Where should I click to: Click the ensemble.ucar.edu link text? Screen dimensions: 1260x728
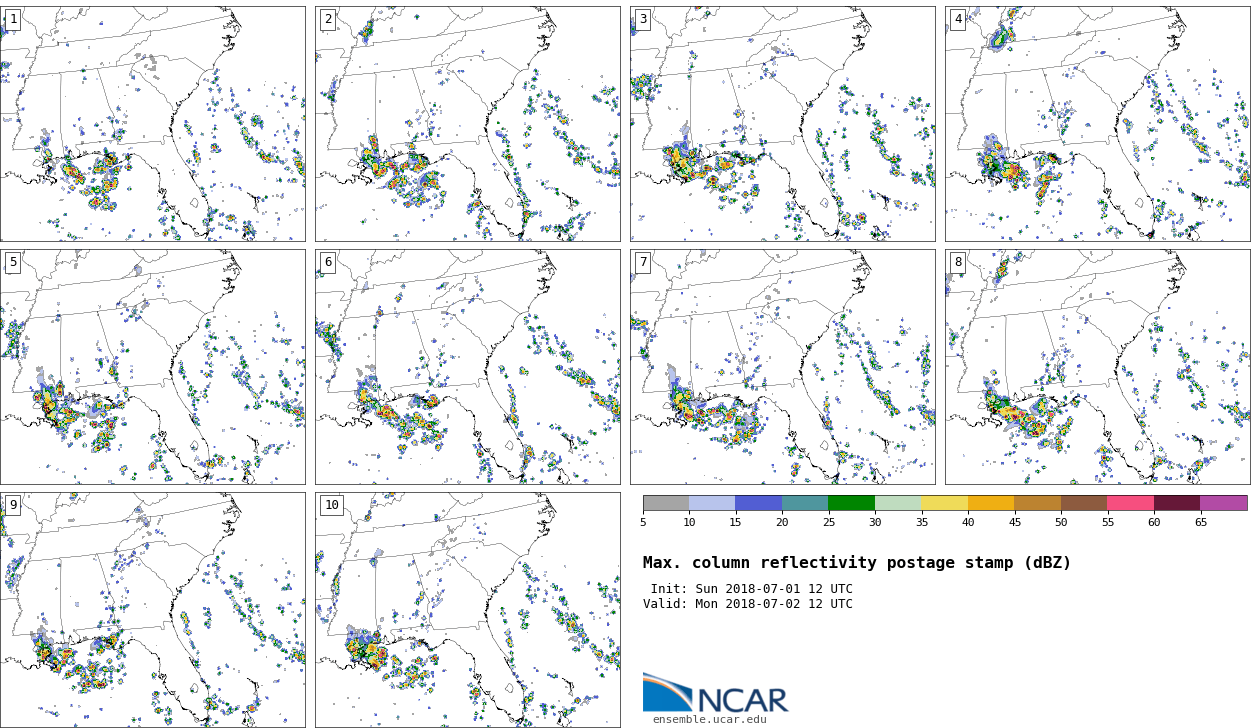[710, 719]
